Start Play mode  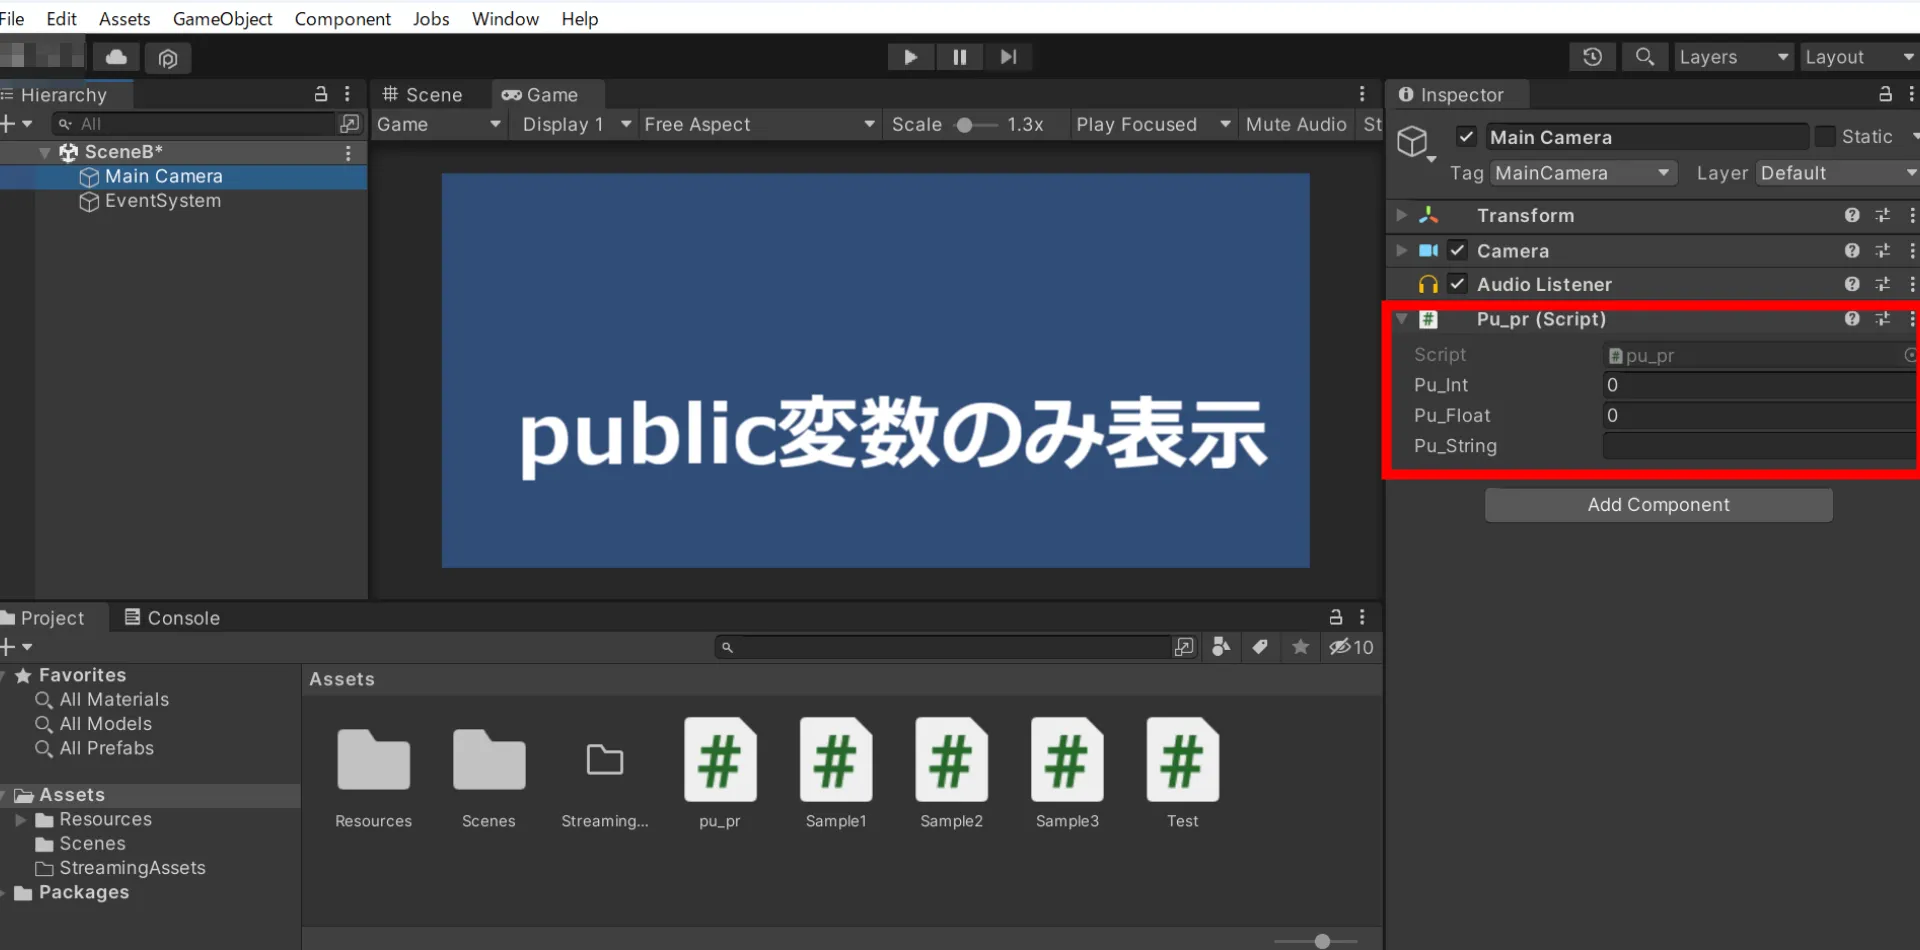coord(911,57)
